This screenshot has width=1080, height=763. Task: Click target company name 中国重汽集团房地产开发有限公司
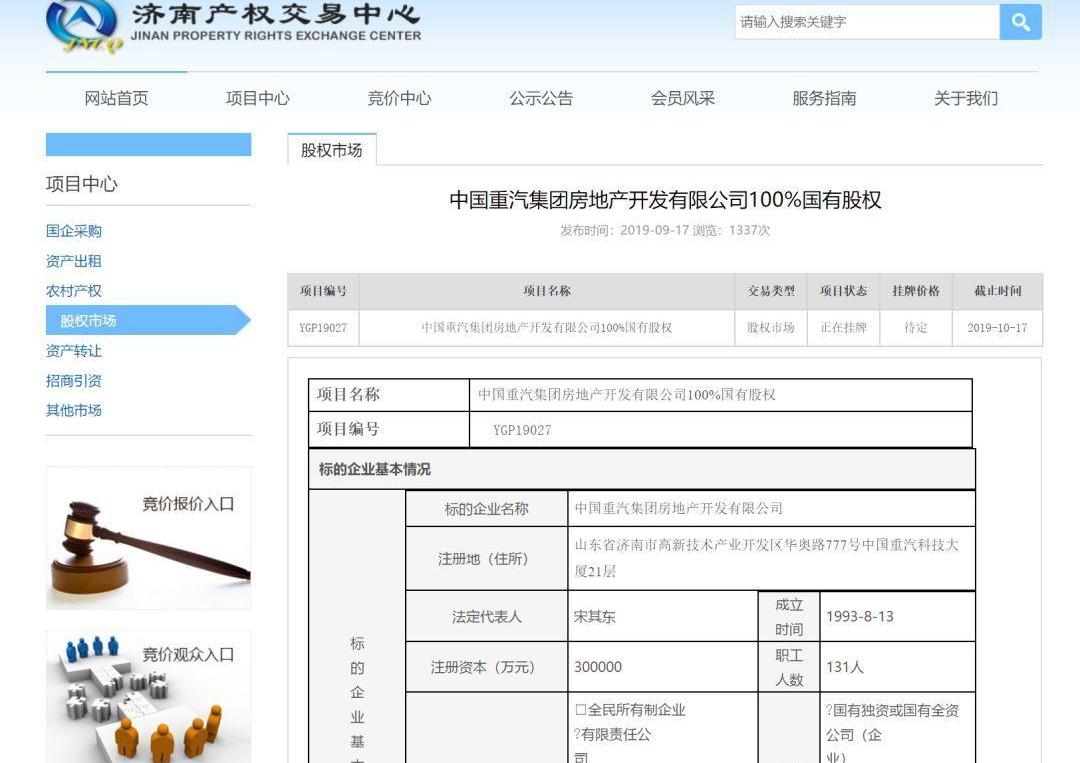coord(678,509)
